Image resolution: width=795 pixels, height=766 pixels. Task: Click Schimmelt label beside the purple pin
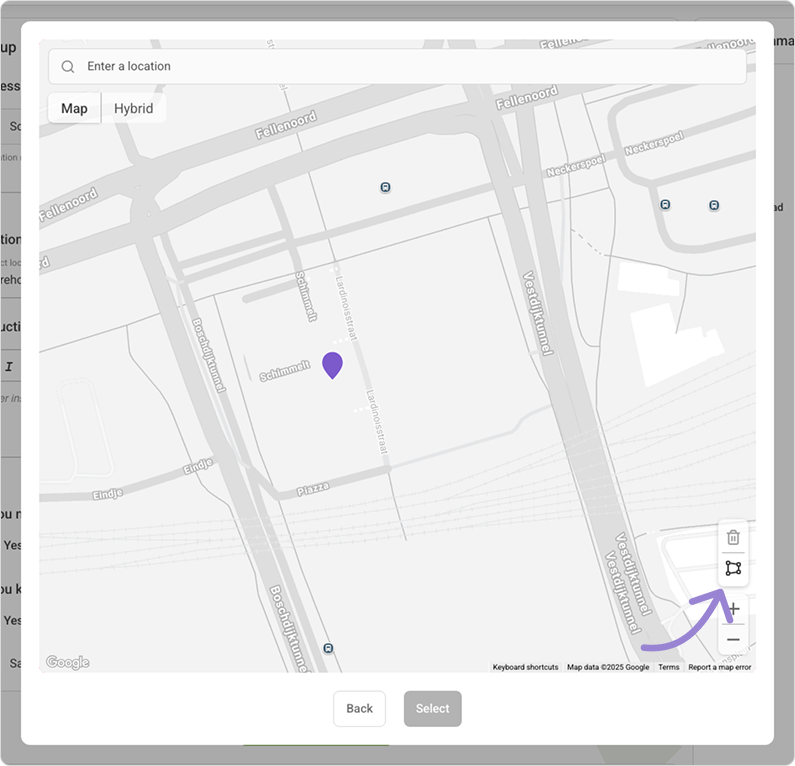pyautogui.click(x=284, y=371)
